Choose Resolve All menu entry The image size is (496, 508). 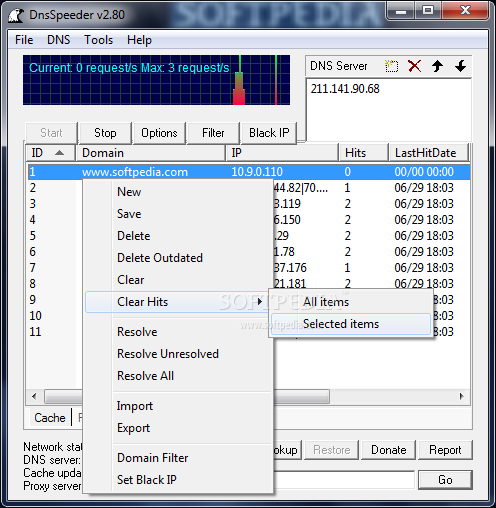(x=145, y=376)
